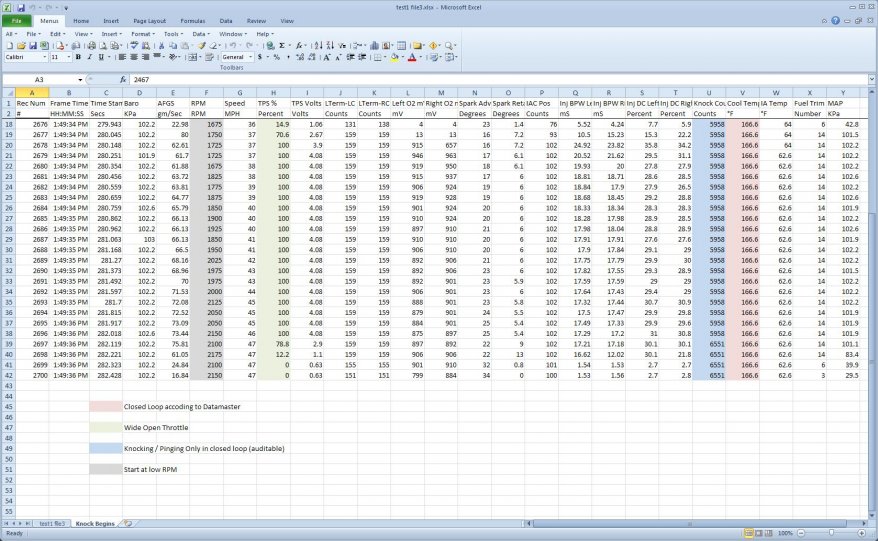Switch to the Review ribbon tab
Image resolution: width=878 pixels, height=541 pixels.
point(256,21)
